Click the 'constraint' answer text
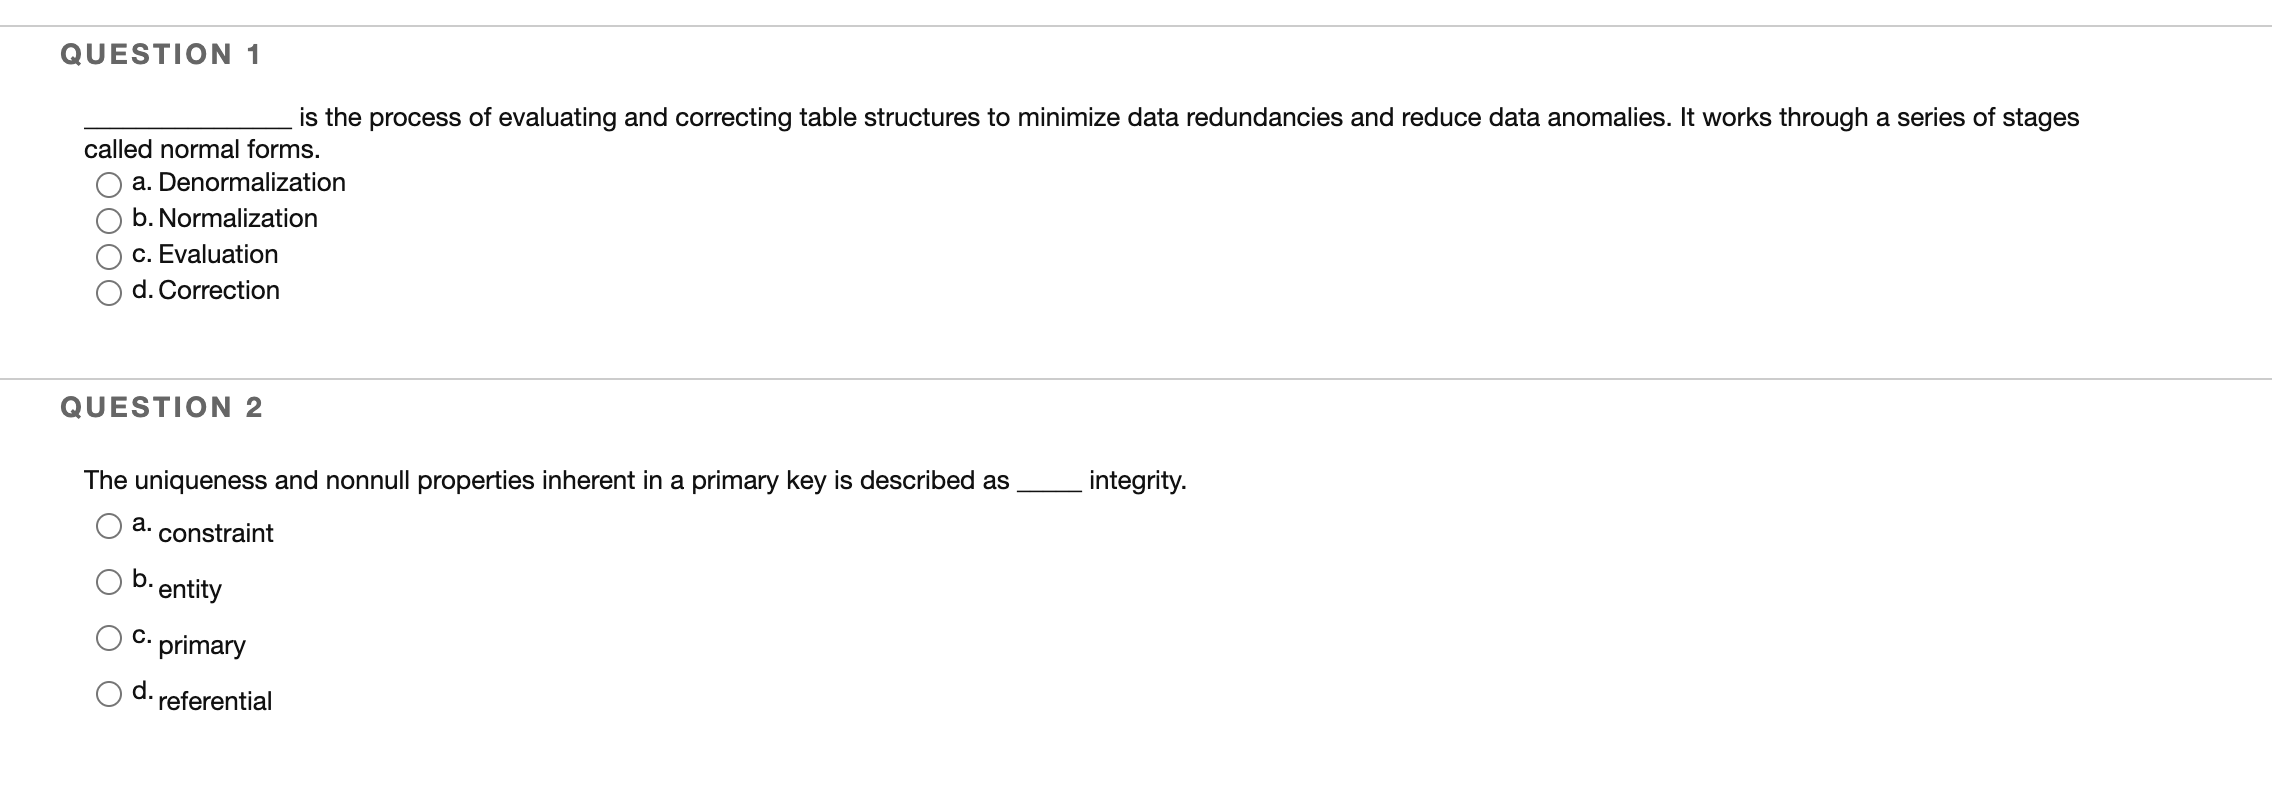 [x=216, y=533]
